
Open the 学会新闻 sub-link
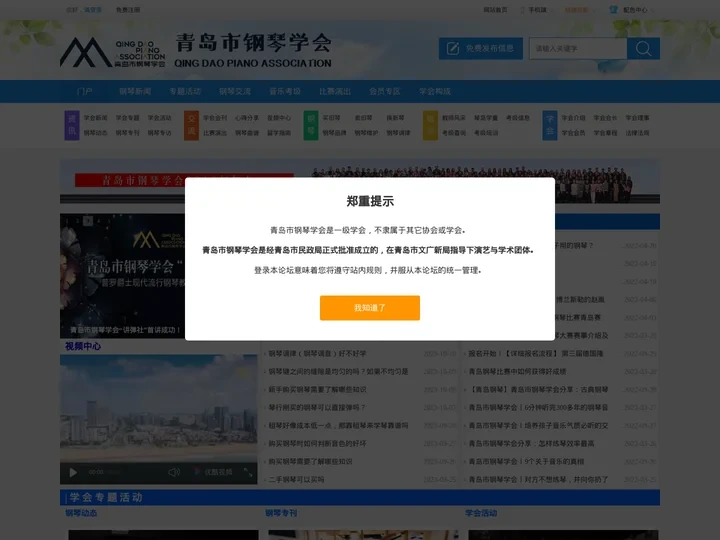point(96,118)
